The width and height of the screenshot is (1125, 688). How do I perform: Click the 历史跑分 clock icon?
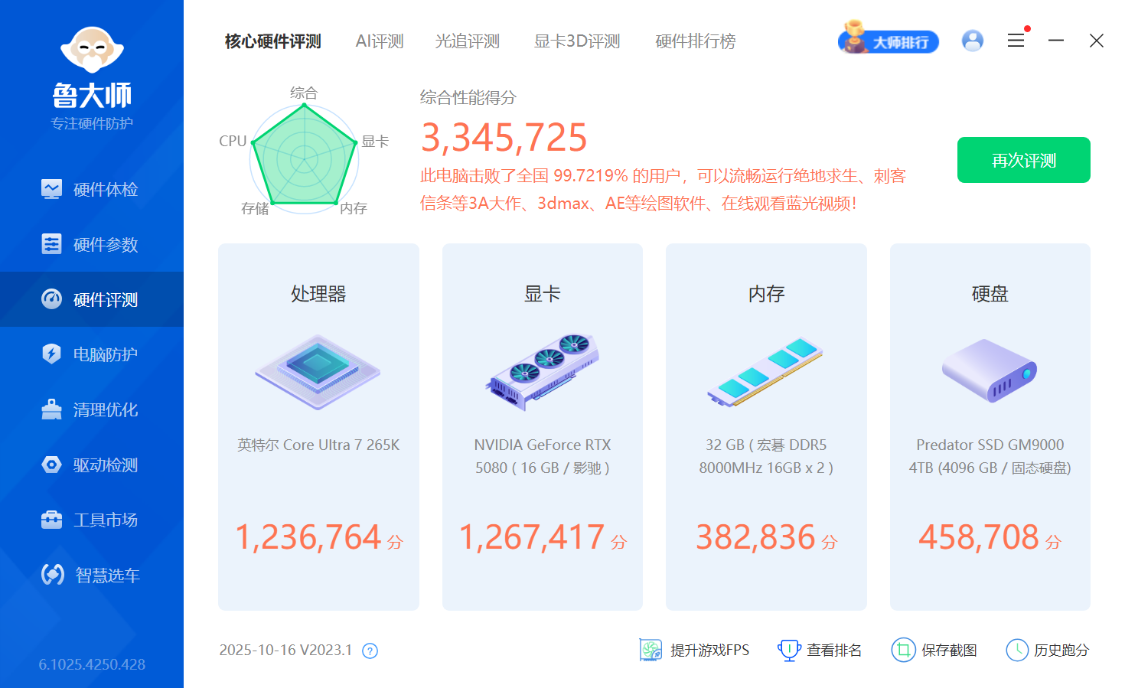(1017, 650)
